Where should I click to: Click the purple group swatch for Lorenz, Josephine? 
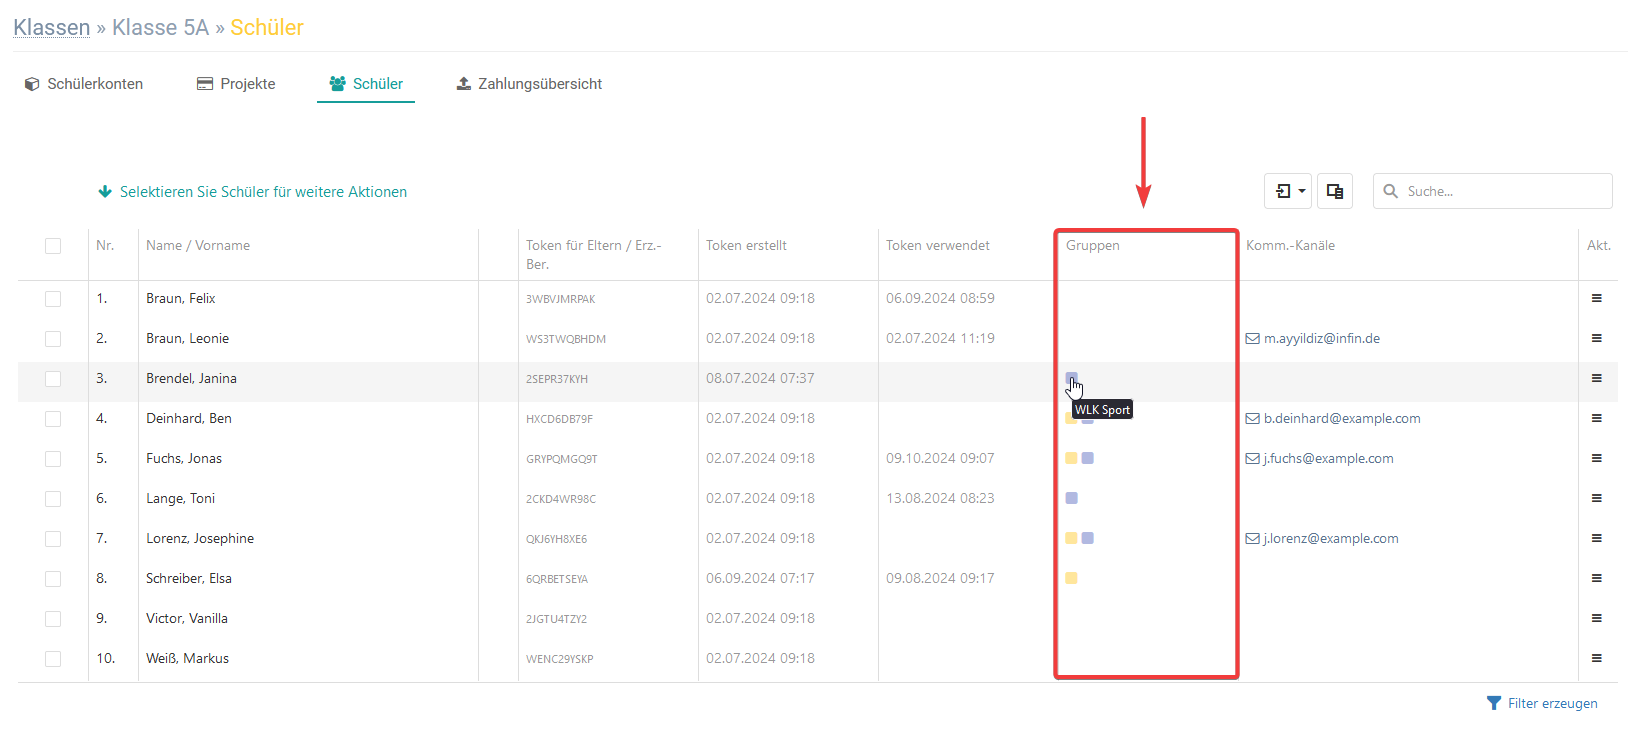coord(1087,538)
